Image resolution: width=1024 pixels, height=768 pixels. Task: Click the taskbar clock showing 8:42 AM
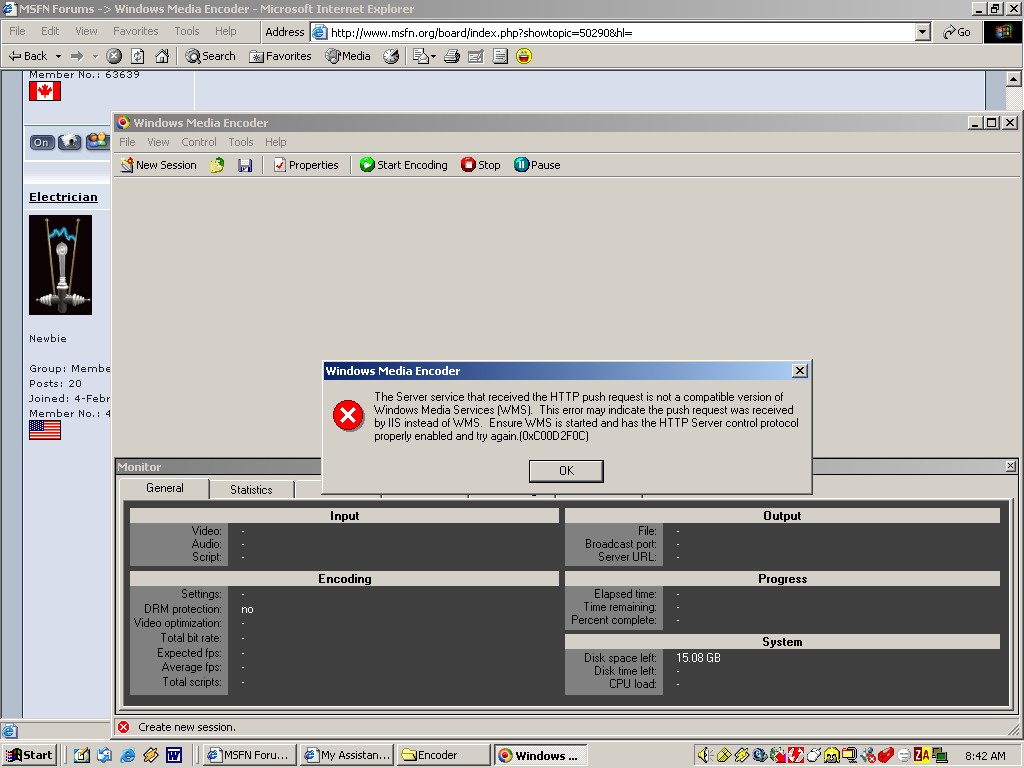[x=985, y=756]
